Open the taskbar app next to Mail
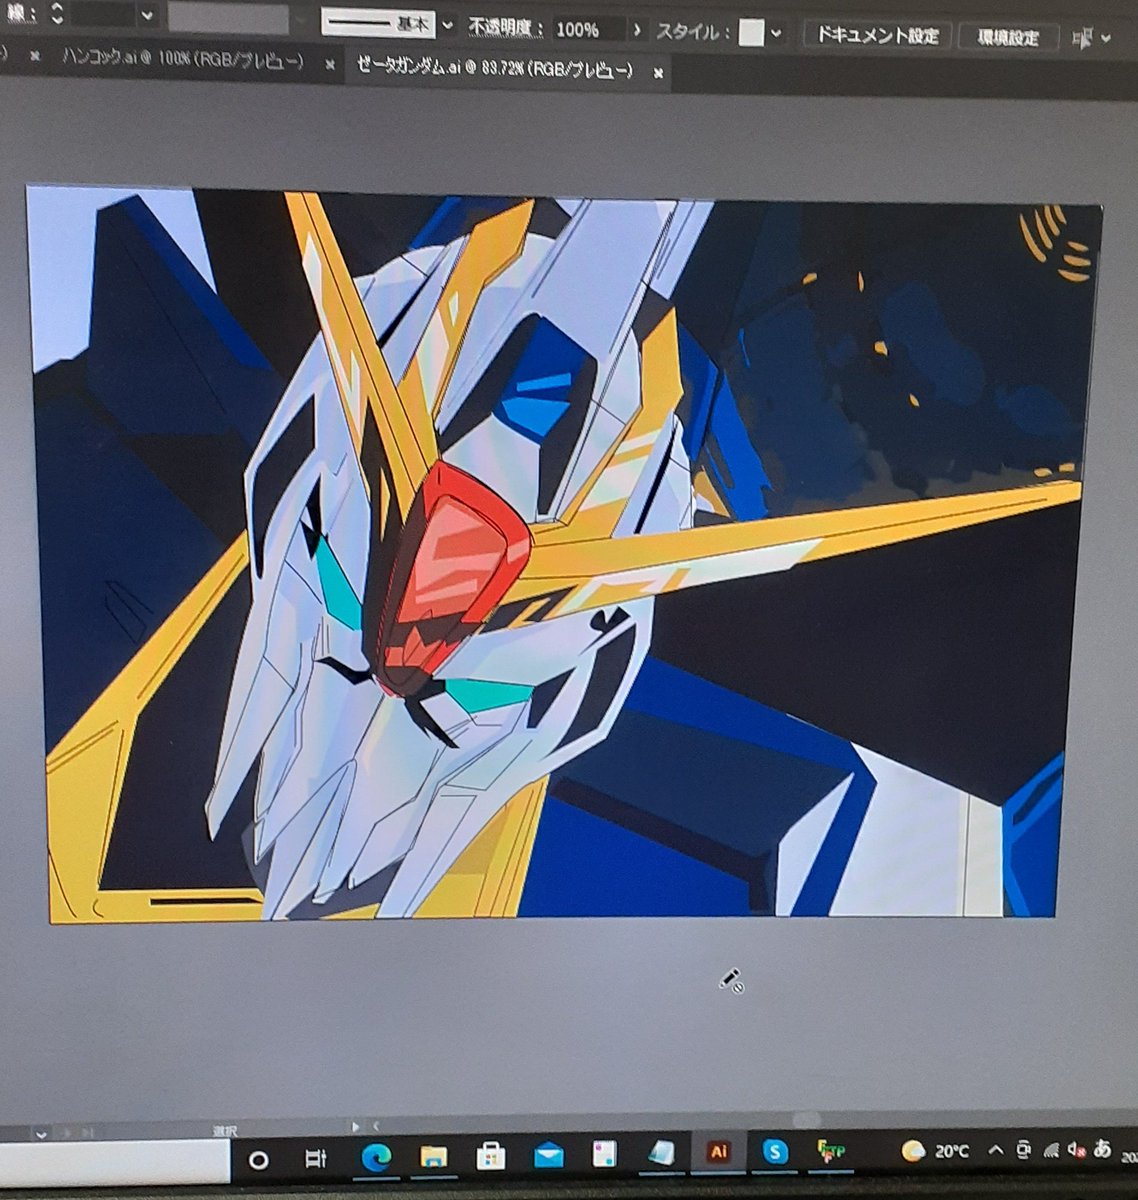1138x1200 pixels. tap(603, 1154)
